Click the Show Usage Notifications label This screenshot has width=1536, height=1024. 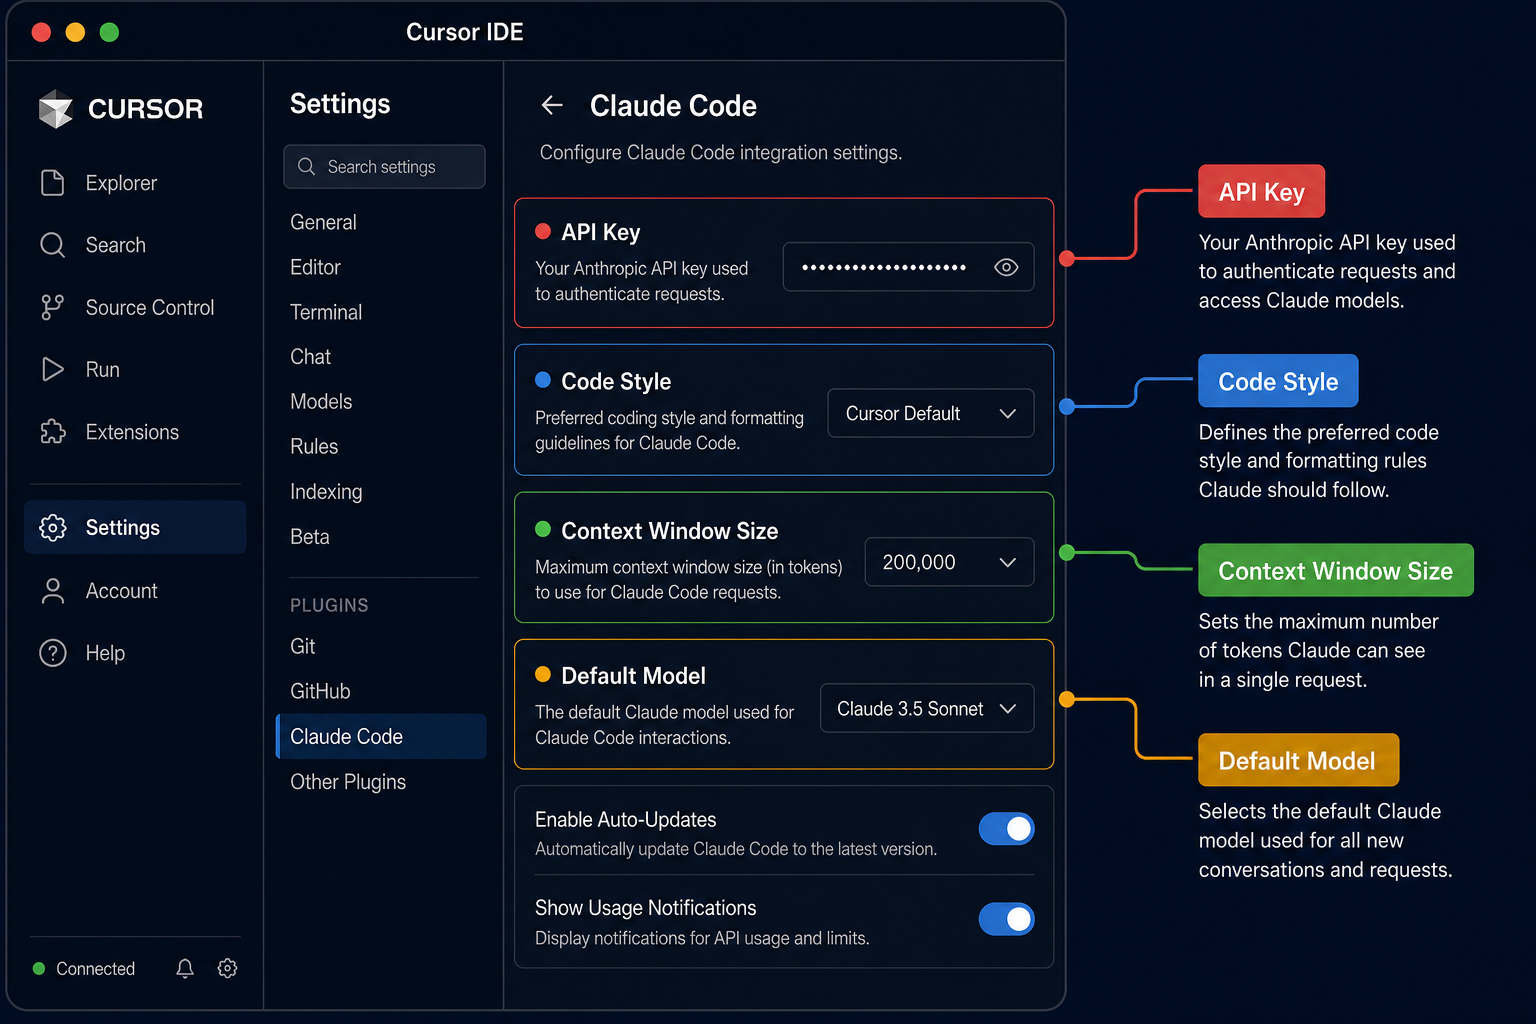click(x=645, y=908)
